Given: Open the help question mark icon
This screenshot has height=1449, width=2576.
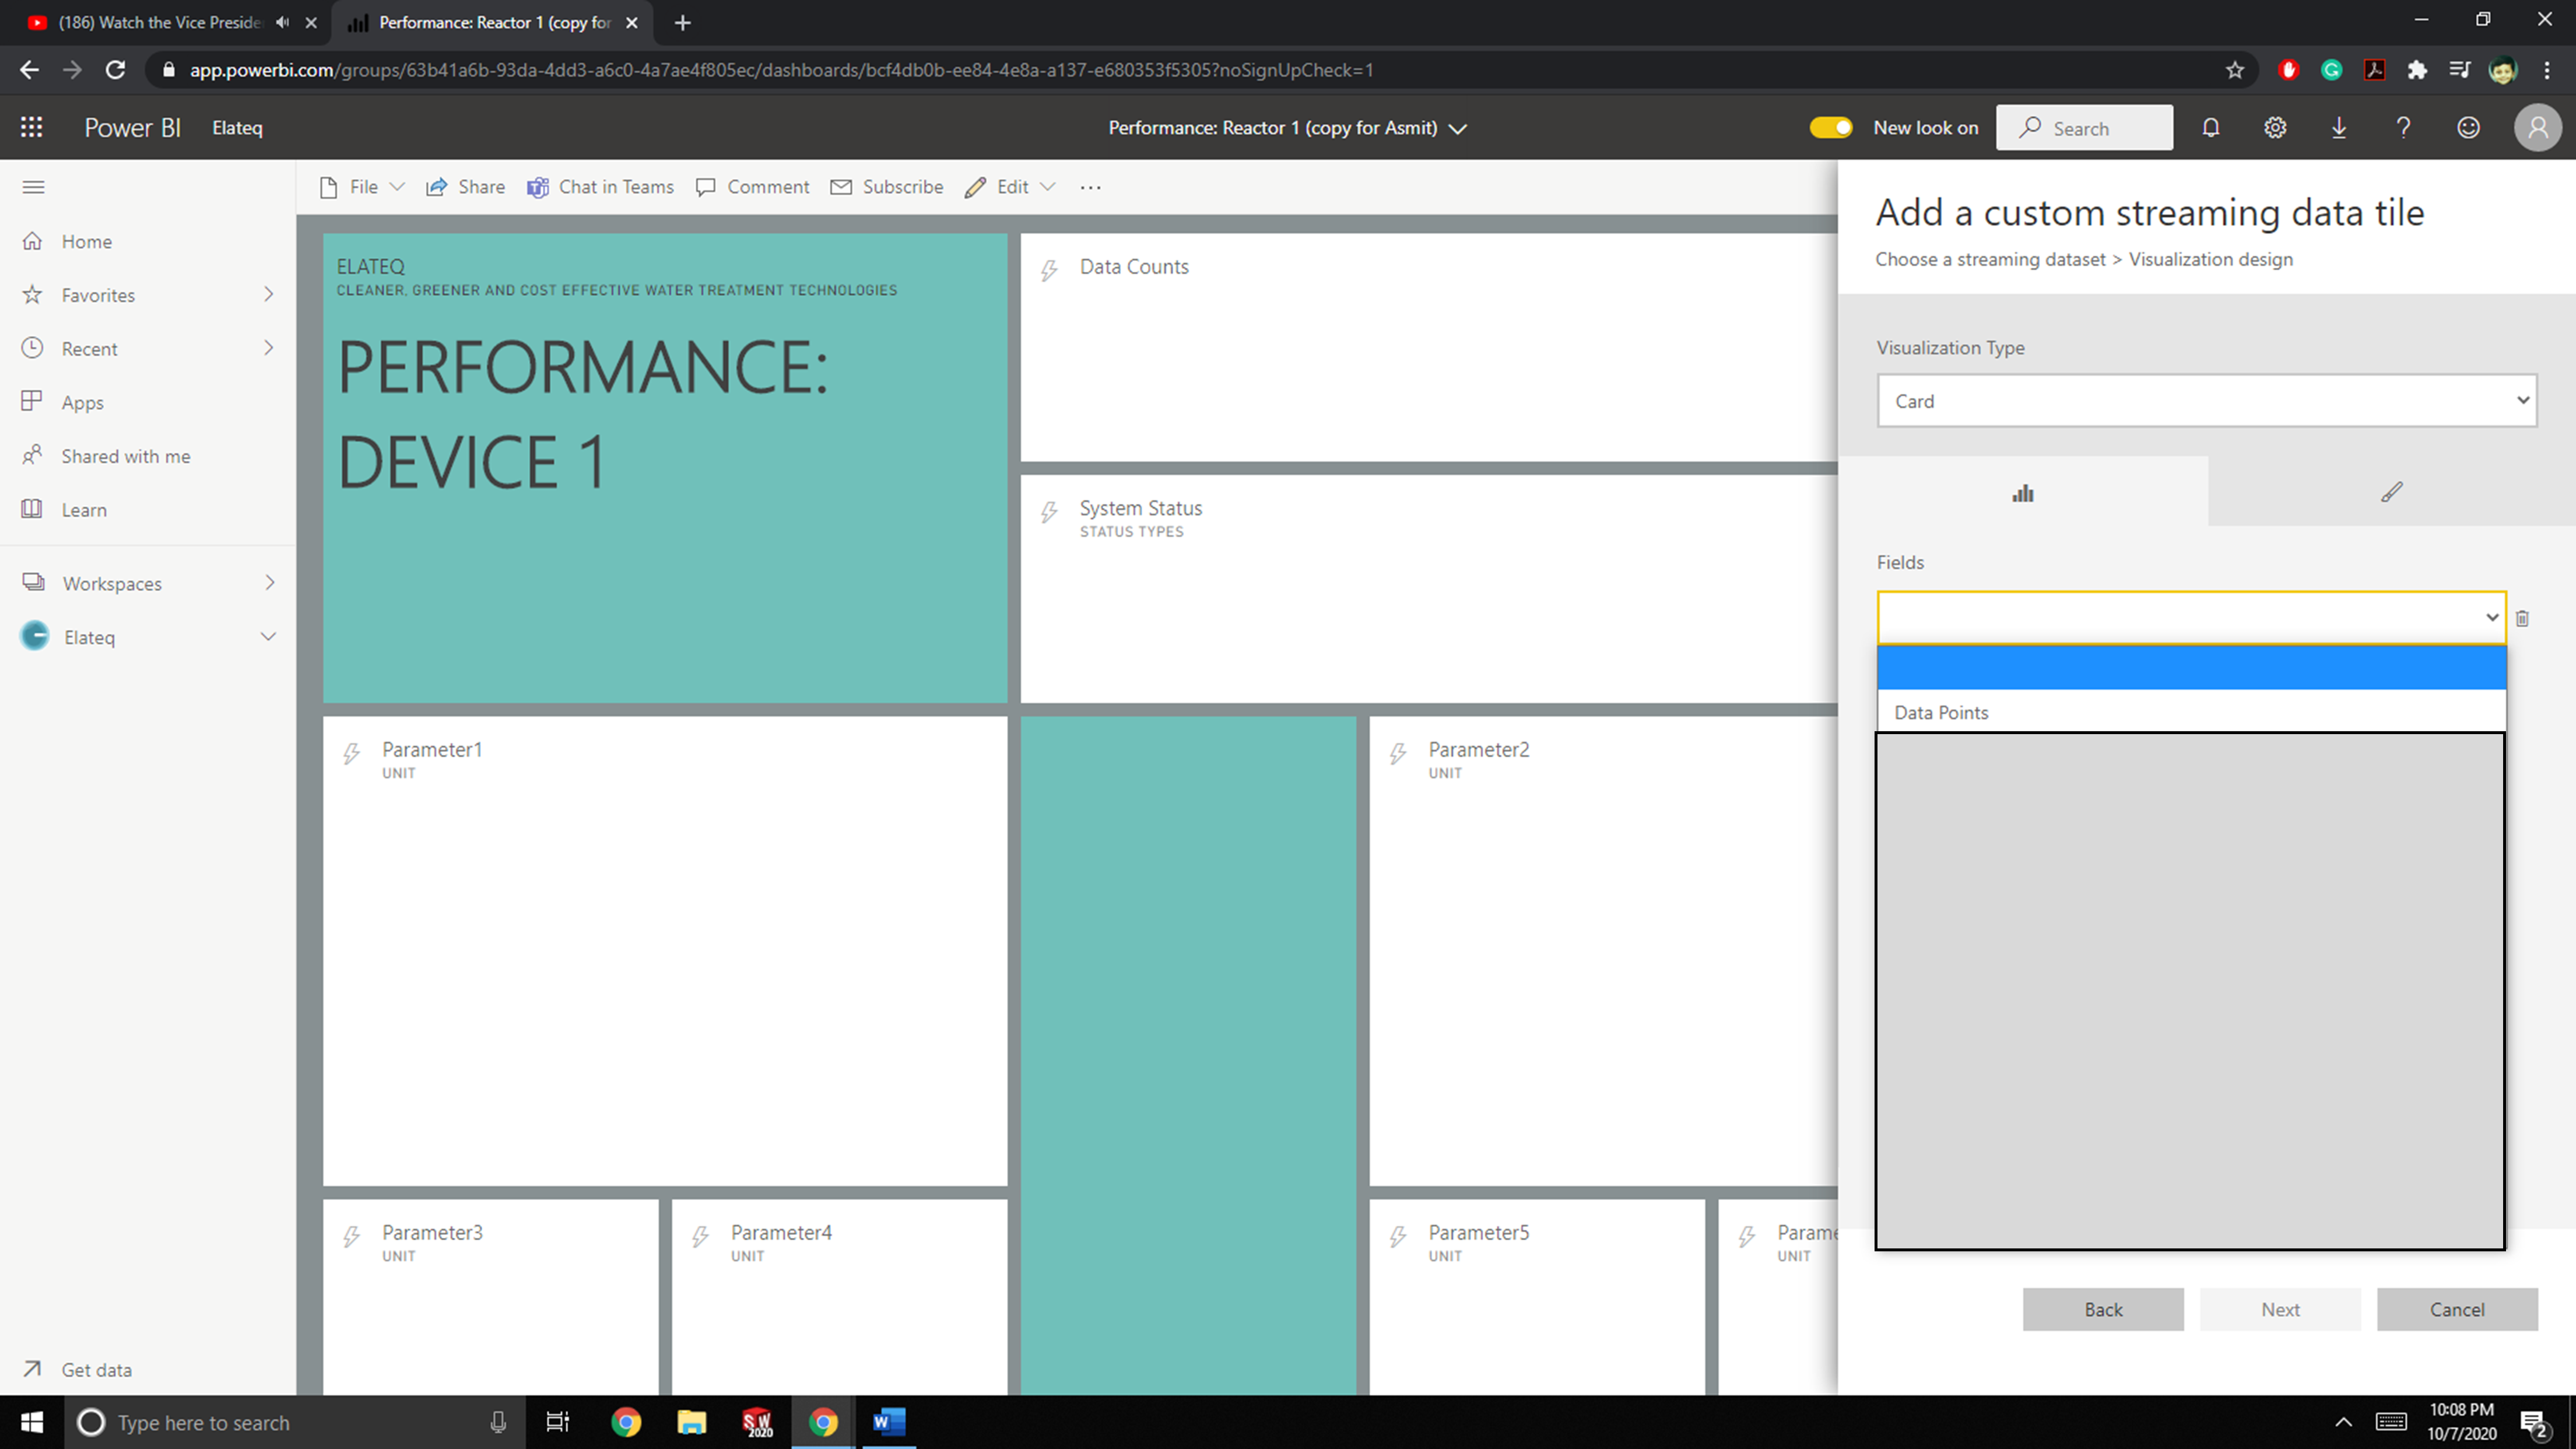Looking at the screenshot, I should [2403, 127].
